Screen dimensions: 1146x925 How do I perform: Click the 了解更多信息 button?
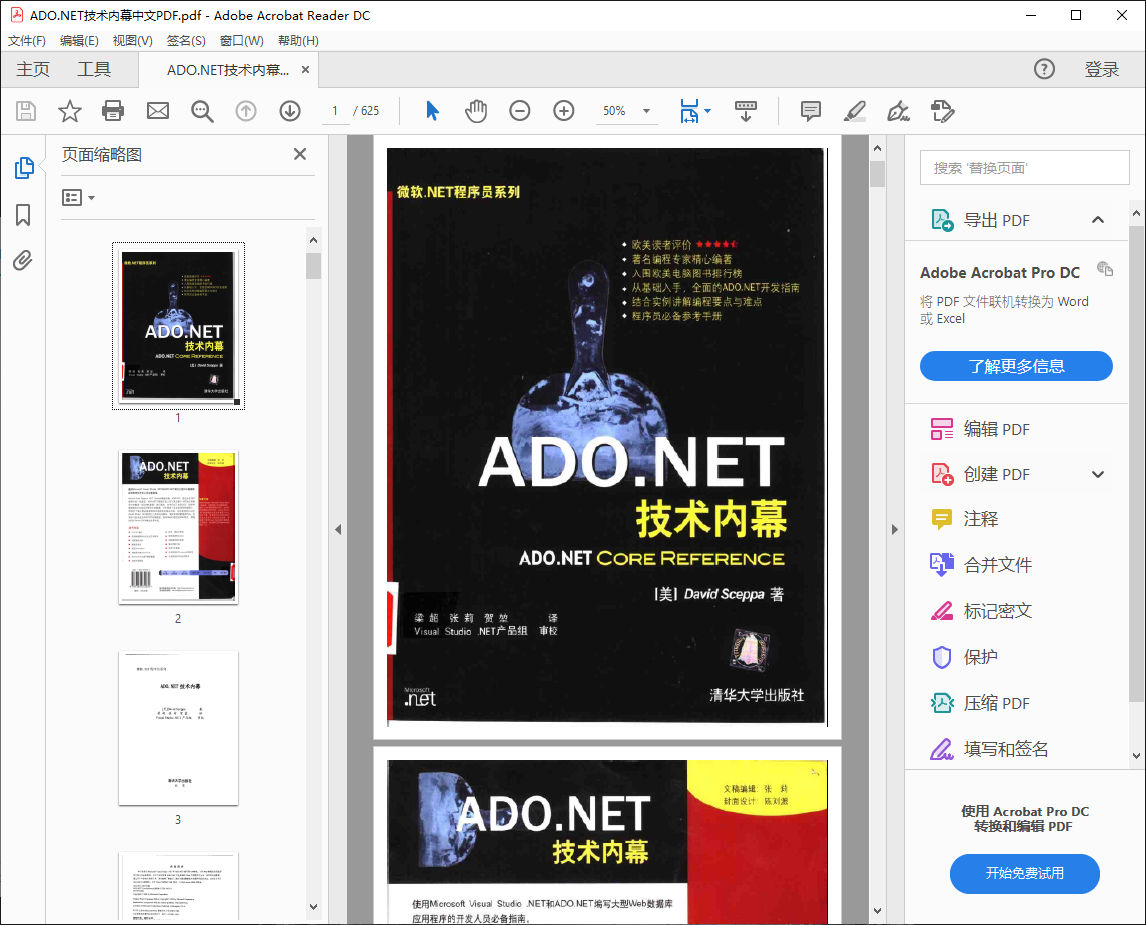point(1017,366)
